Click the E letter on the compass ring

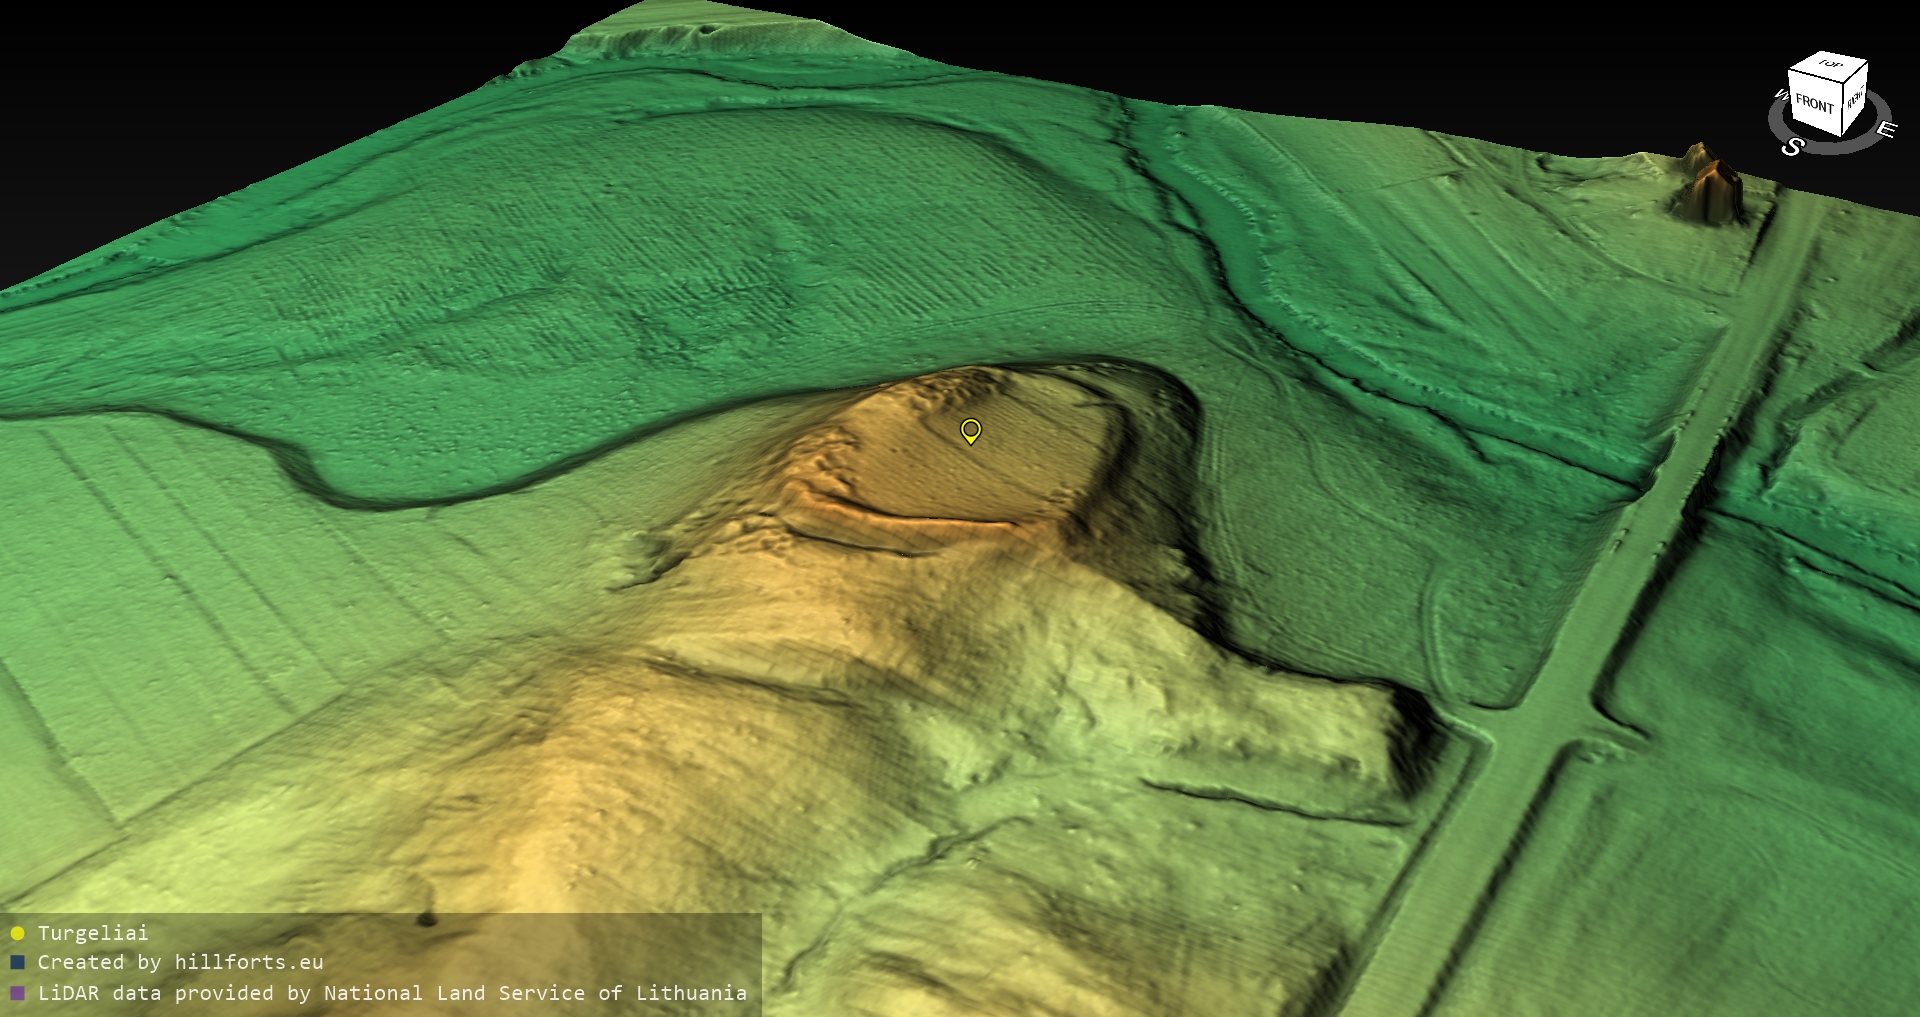pos(1885,129)
